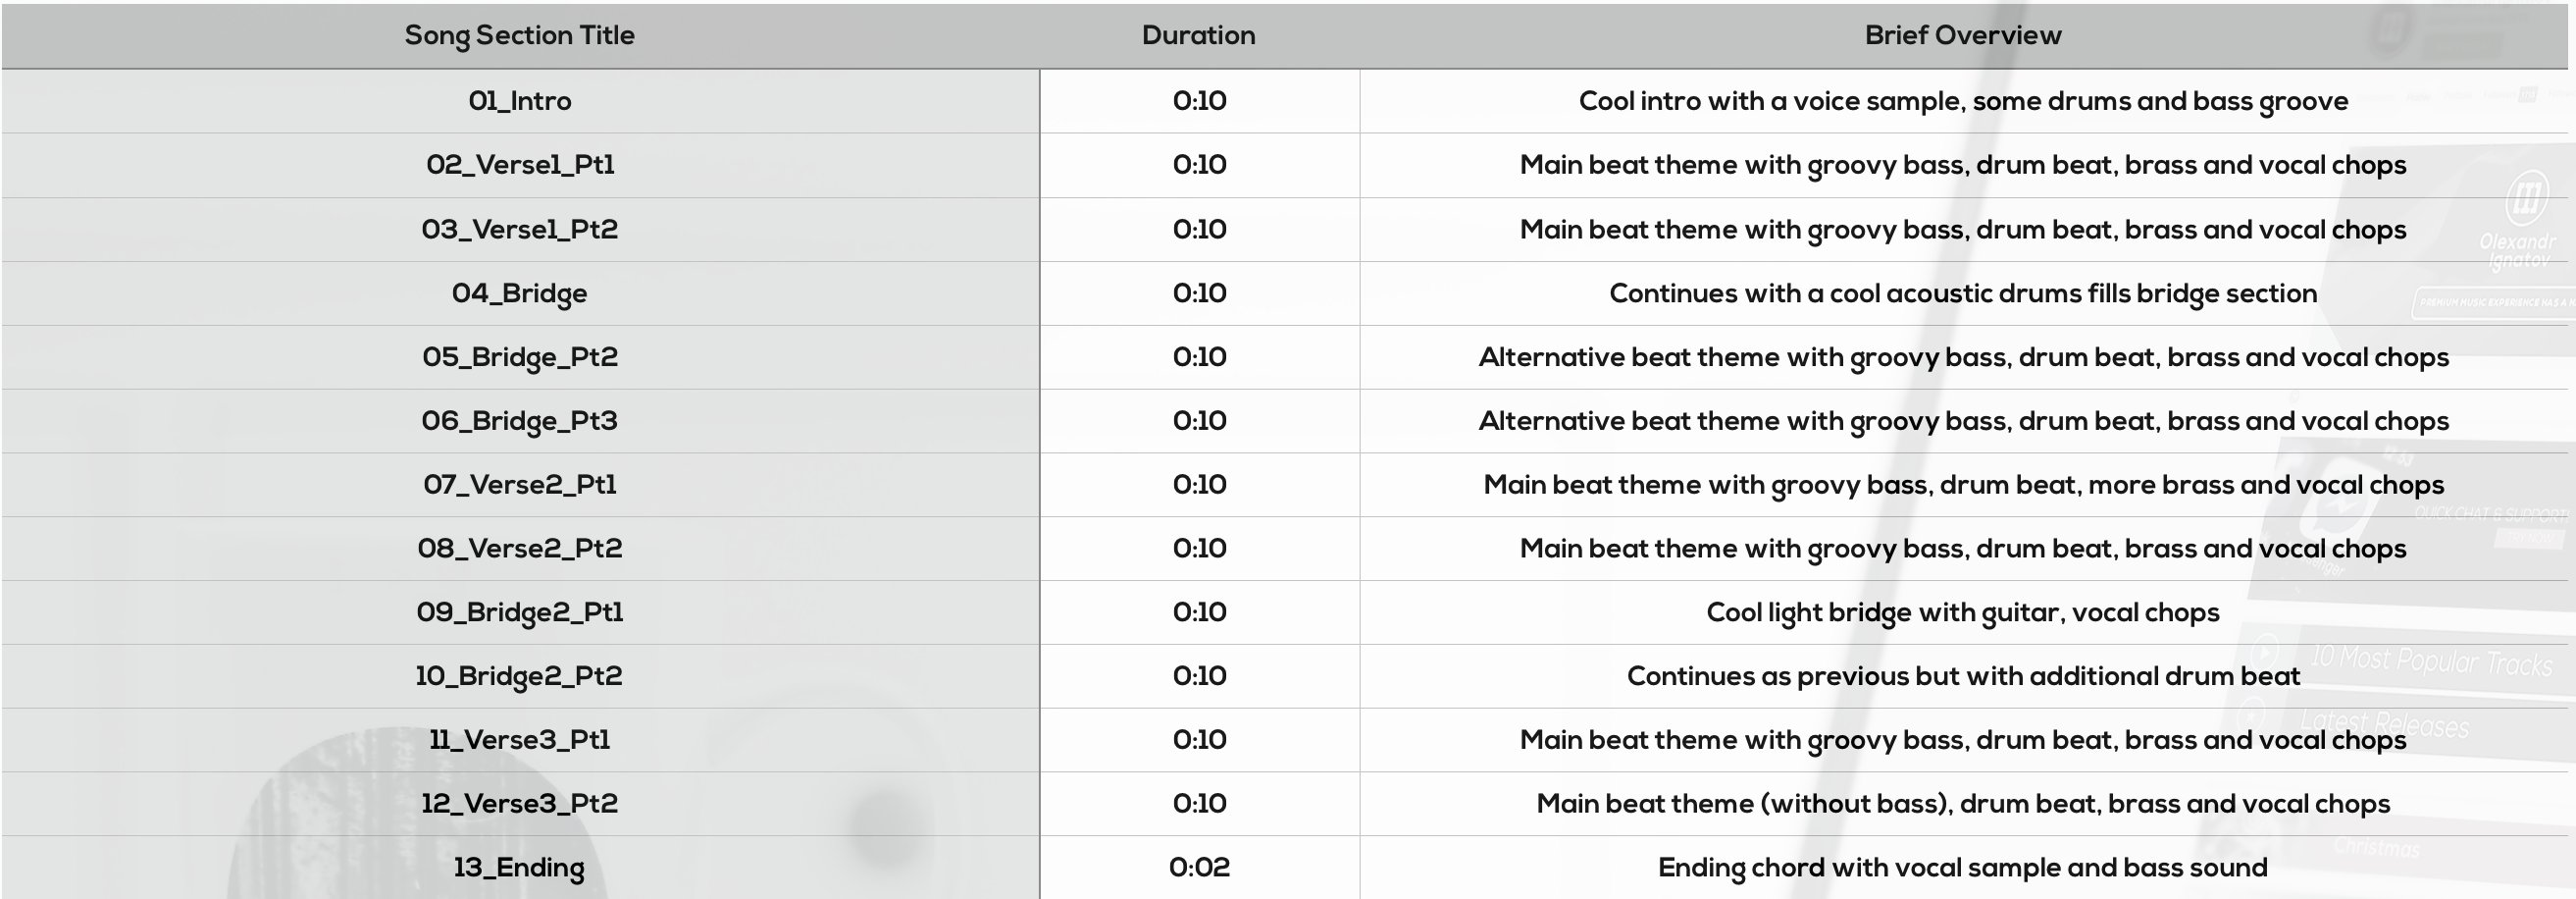
Task: Click the 0:10 duration in the 10_Bridge2_Pt2 row
Action: [1199, 677]
